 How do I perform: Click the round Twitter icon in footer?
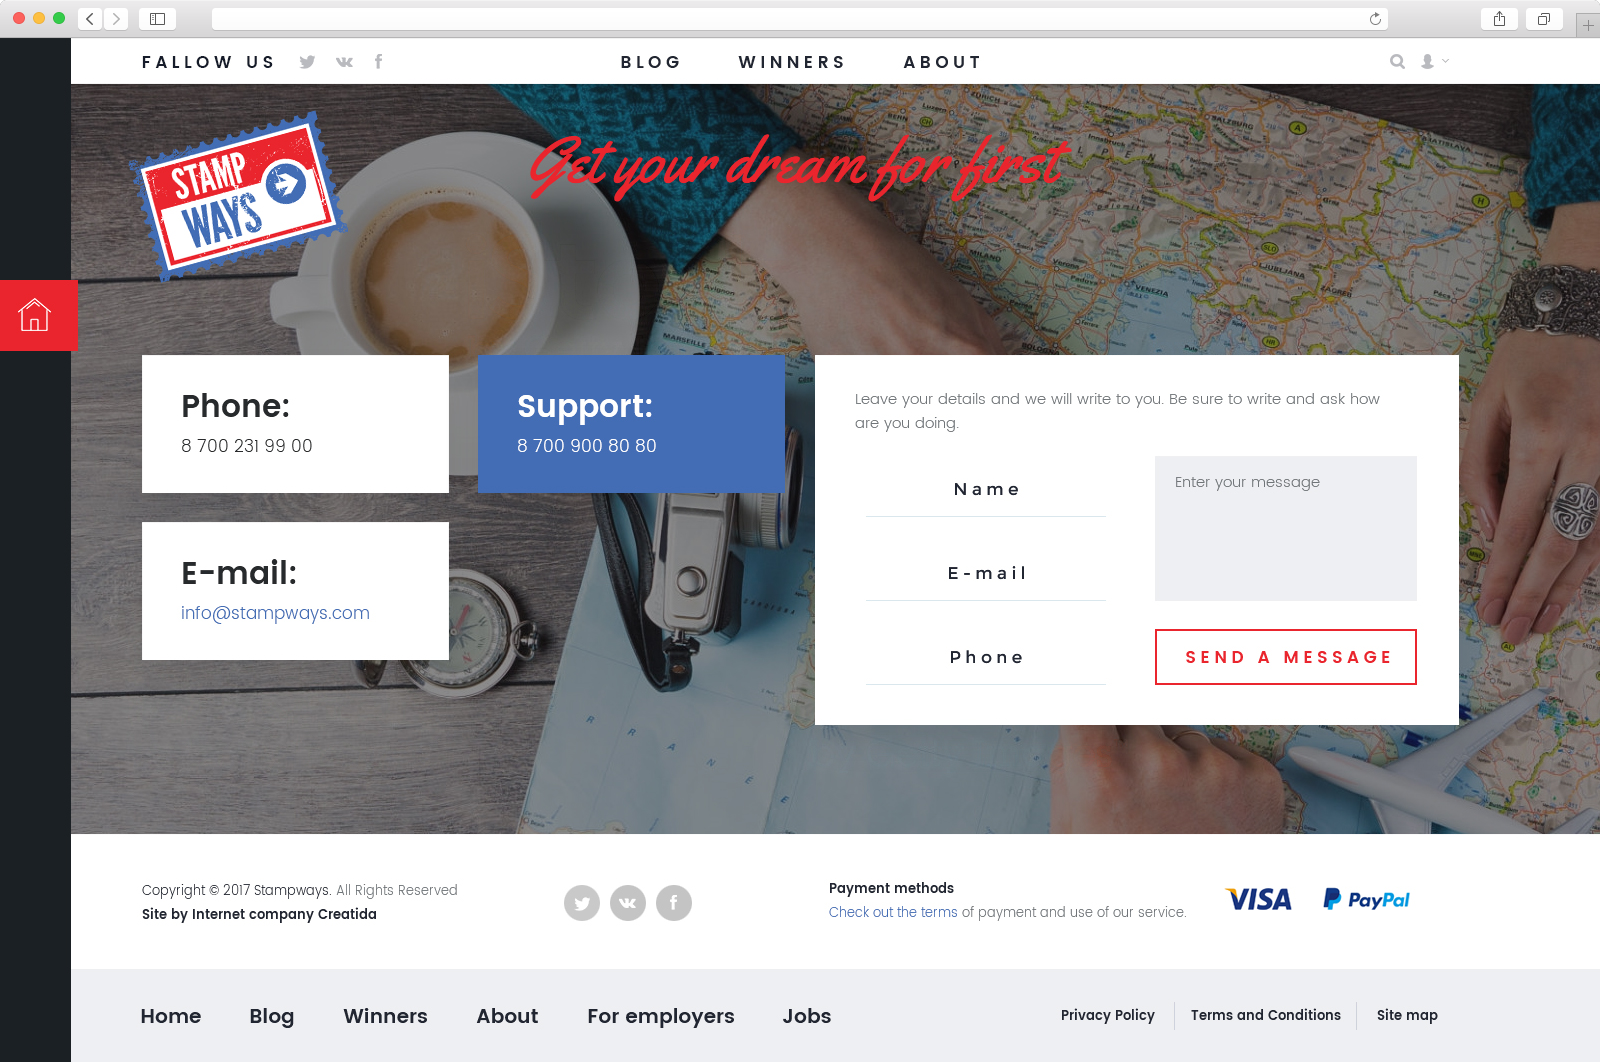(x=582, y=903)
